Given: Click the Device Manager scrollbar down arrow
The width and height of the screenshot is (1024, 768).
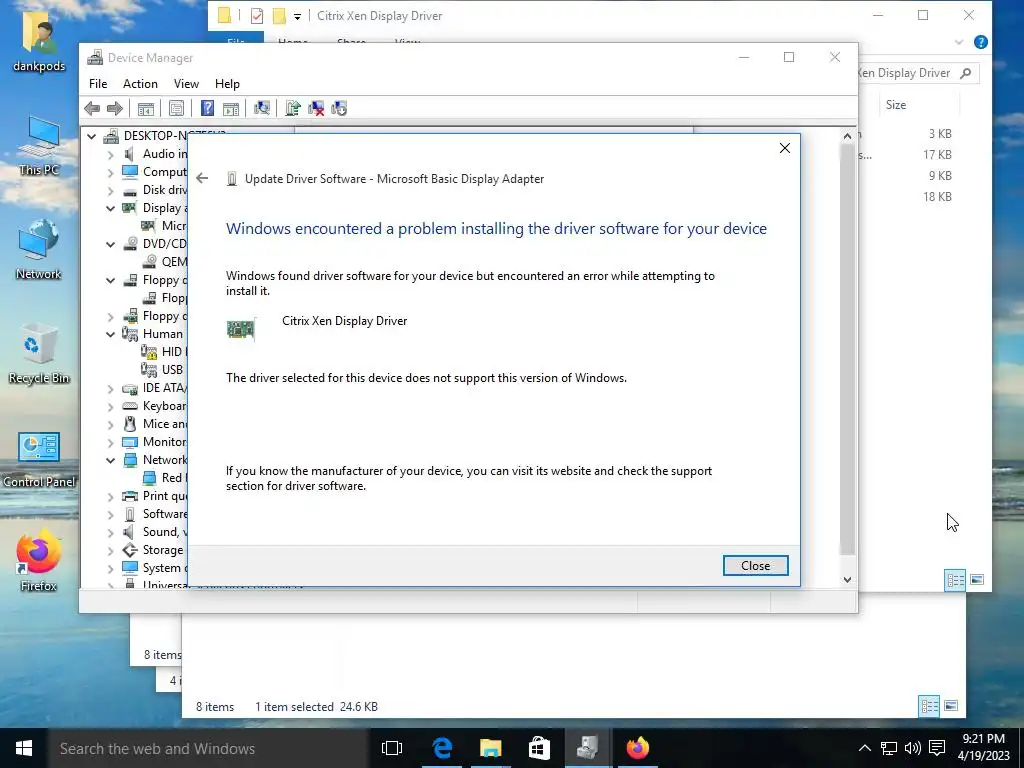Looking at the screenshot, I should coord(847,579).
